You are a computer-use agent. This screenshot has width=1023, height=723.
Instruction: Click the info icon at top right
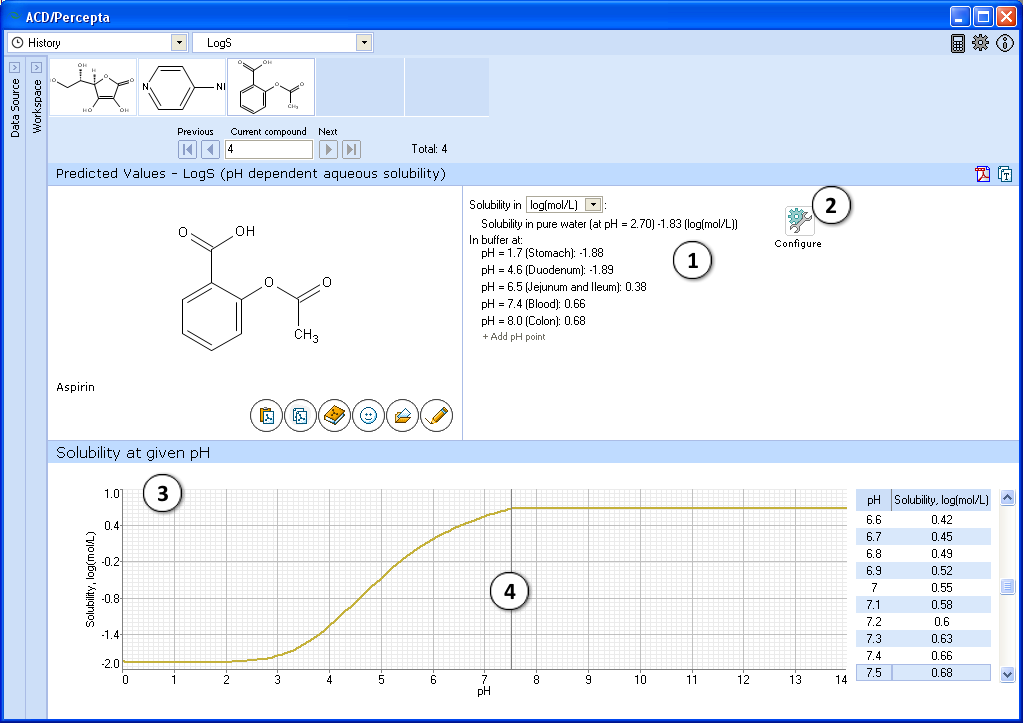tap(1005, 43)
